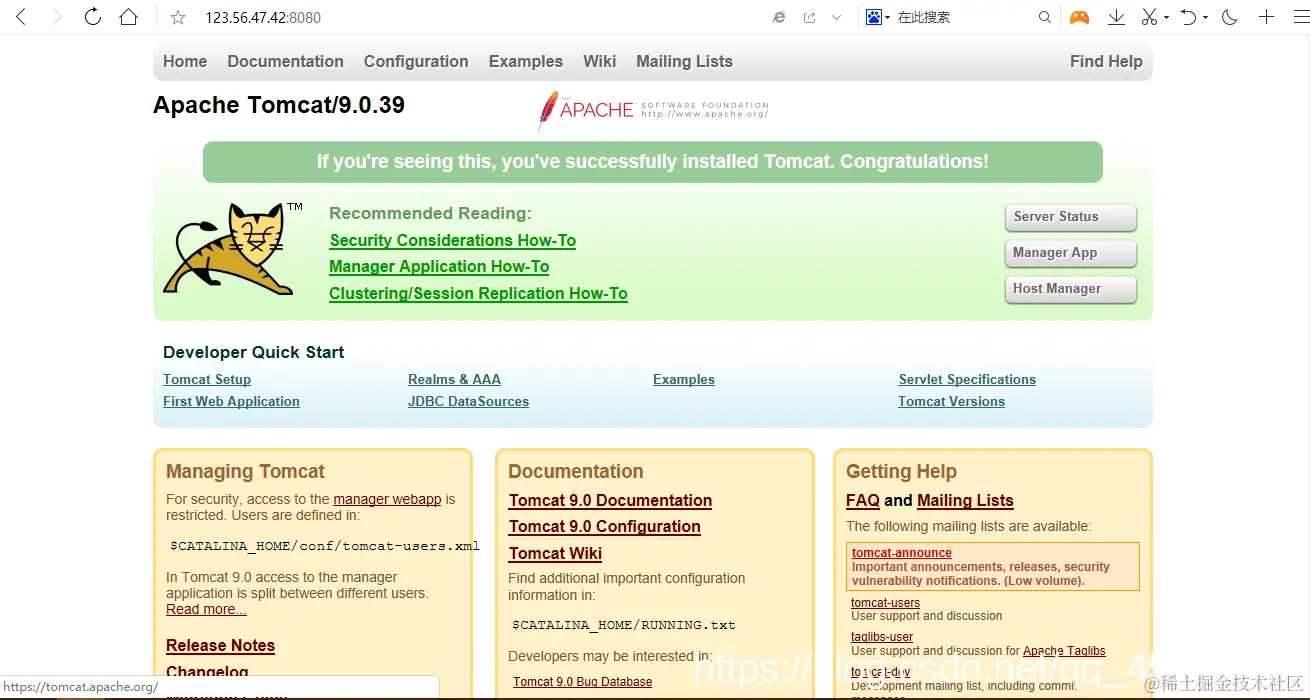Open the Baidu search engine selector
The image size is (1310, 700).
pyautogui.click(x=878, y=17)
